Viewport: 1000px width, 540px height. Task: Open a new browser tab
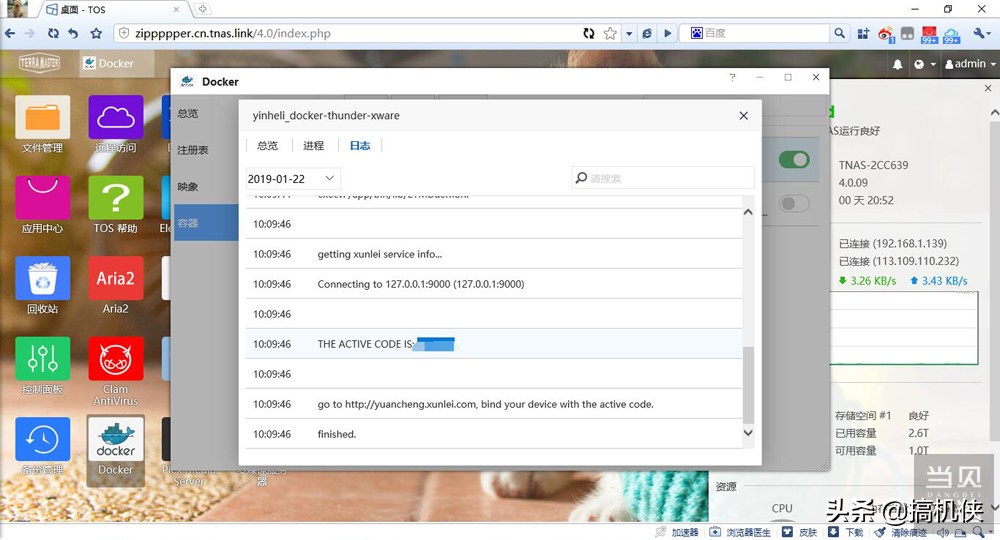point(203,9)
